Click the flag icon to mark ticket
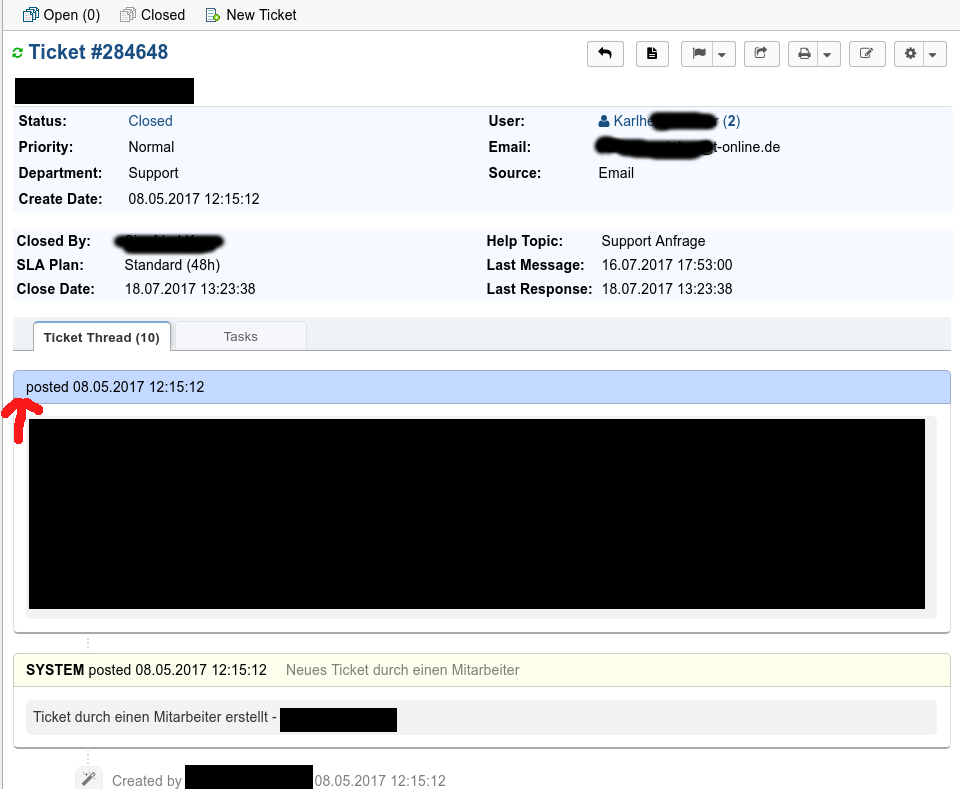Viewport: 960px width, 789px height. coord(697,53)
